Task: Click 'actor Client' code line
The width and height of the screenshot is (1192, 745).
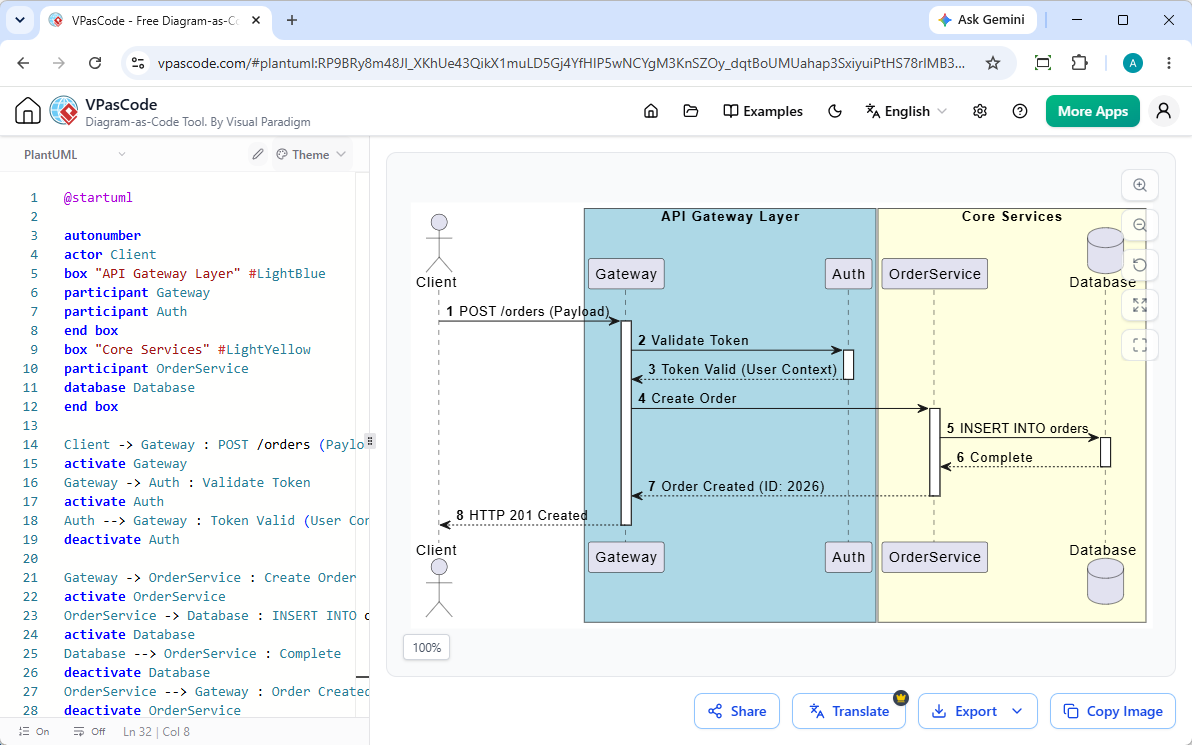Action: click(110, 255)
